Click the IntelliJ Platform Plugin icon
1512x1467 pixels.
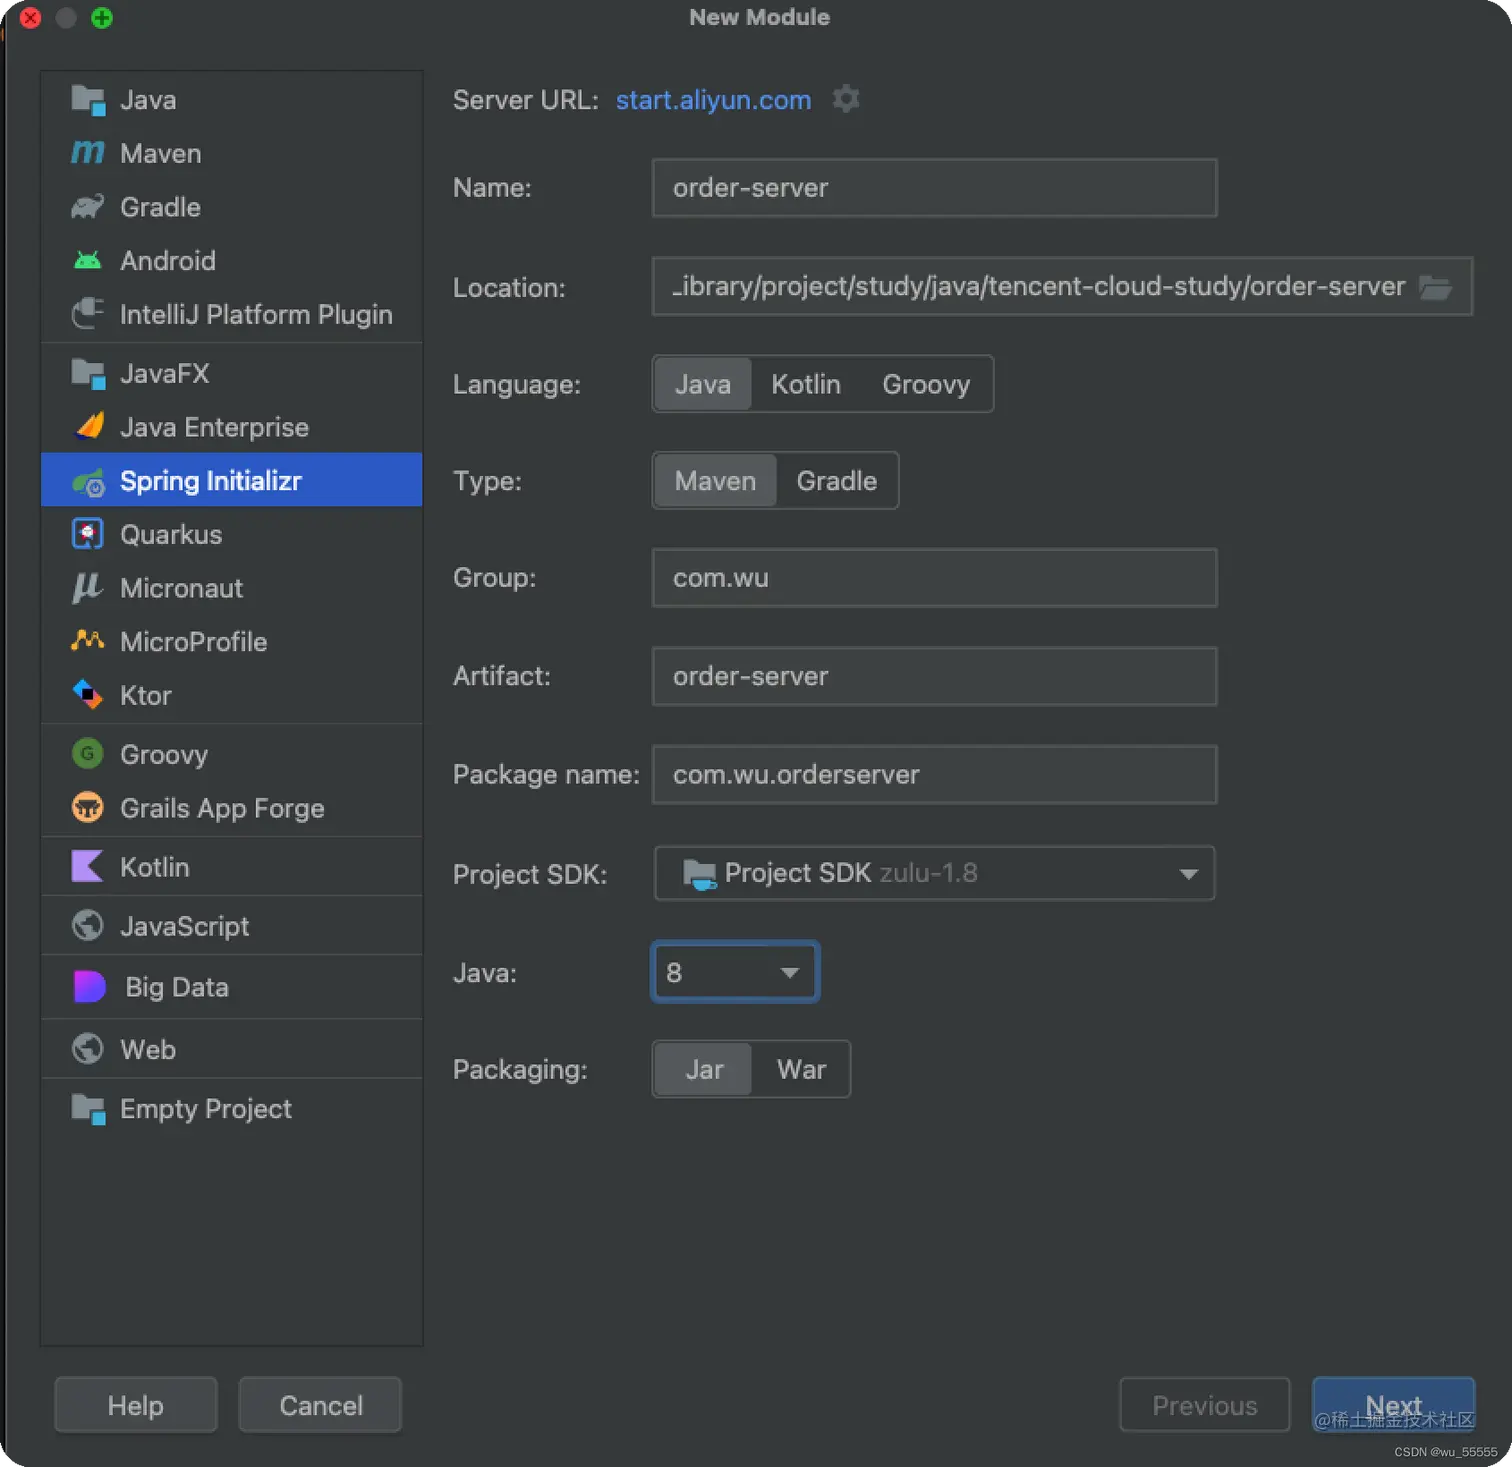click(x=88, y=314)
